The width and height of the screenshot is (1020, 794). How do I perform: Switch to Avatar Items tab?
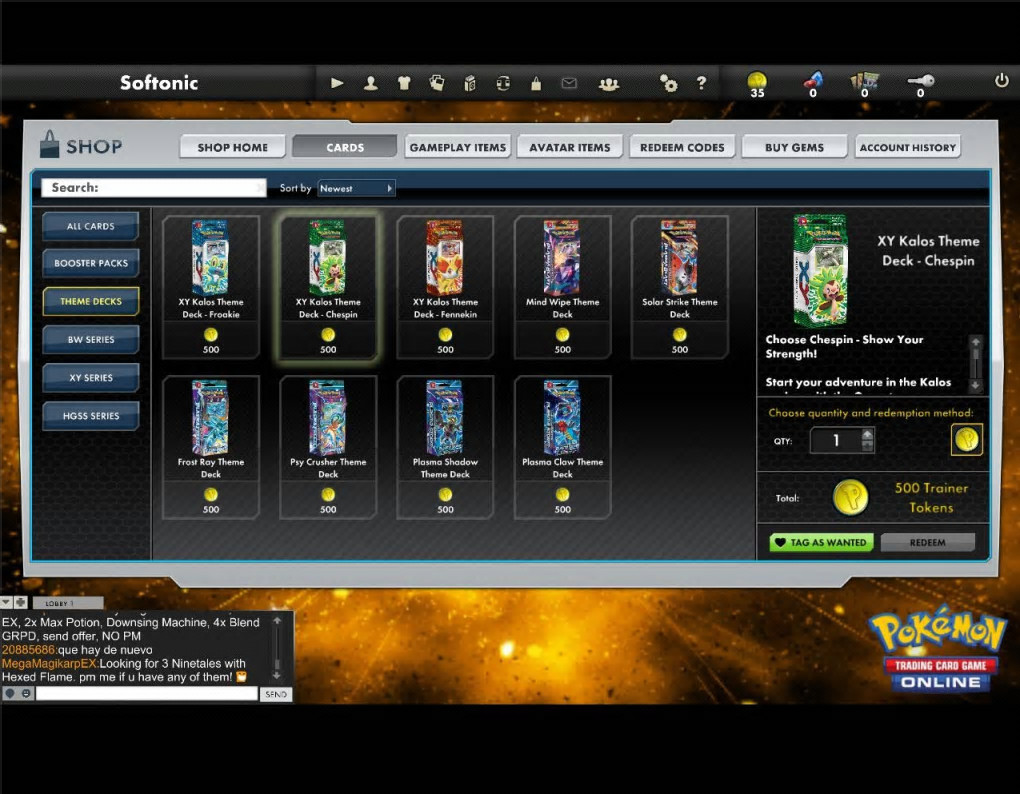(570, 147)
